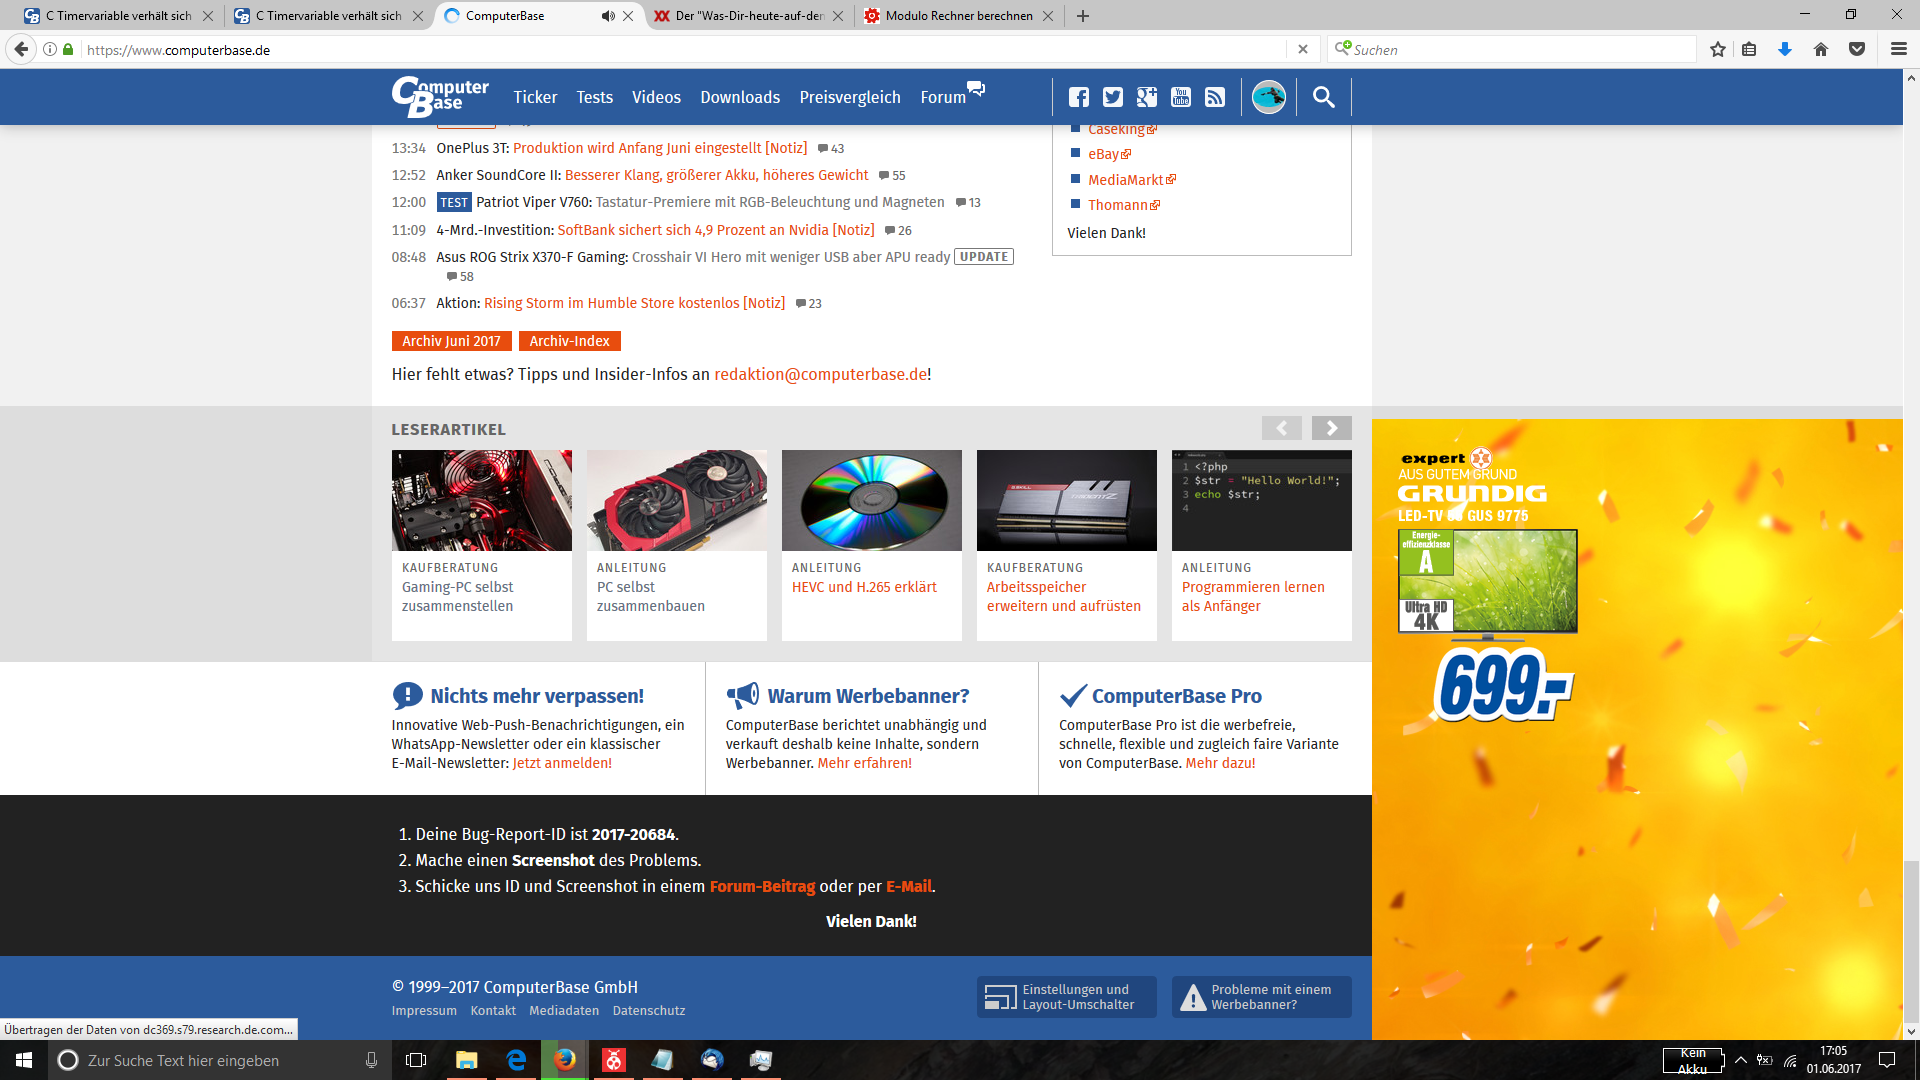The height and width of the screenshot is (1080, 1920).
Task: Open the Einstellungen und Layout-Umschalter button
Action: coord(1066,997)
